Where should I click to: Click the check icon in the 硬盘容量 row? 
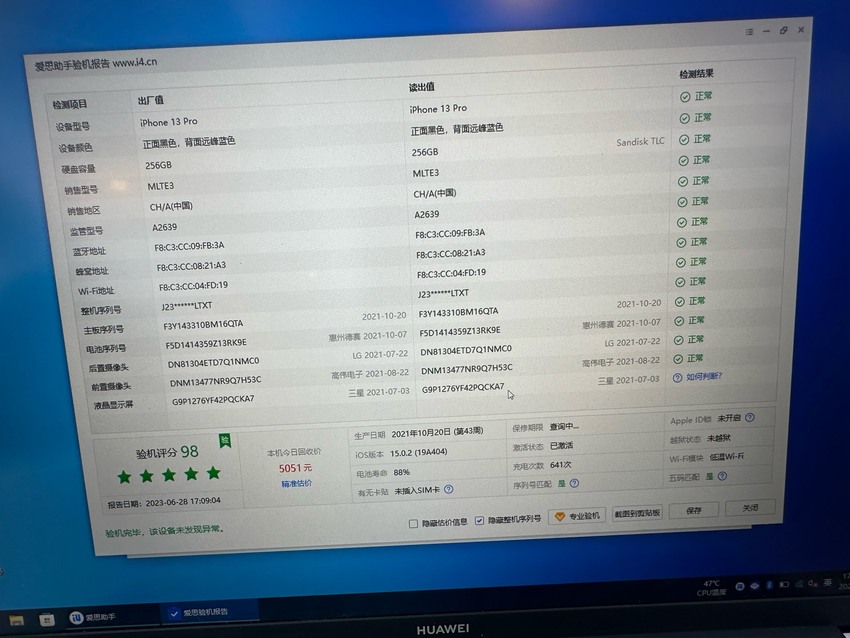(684, 139)
